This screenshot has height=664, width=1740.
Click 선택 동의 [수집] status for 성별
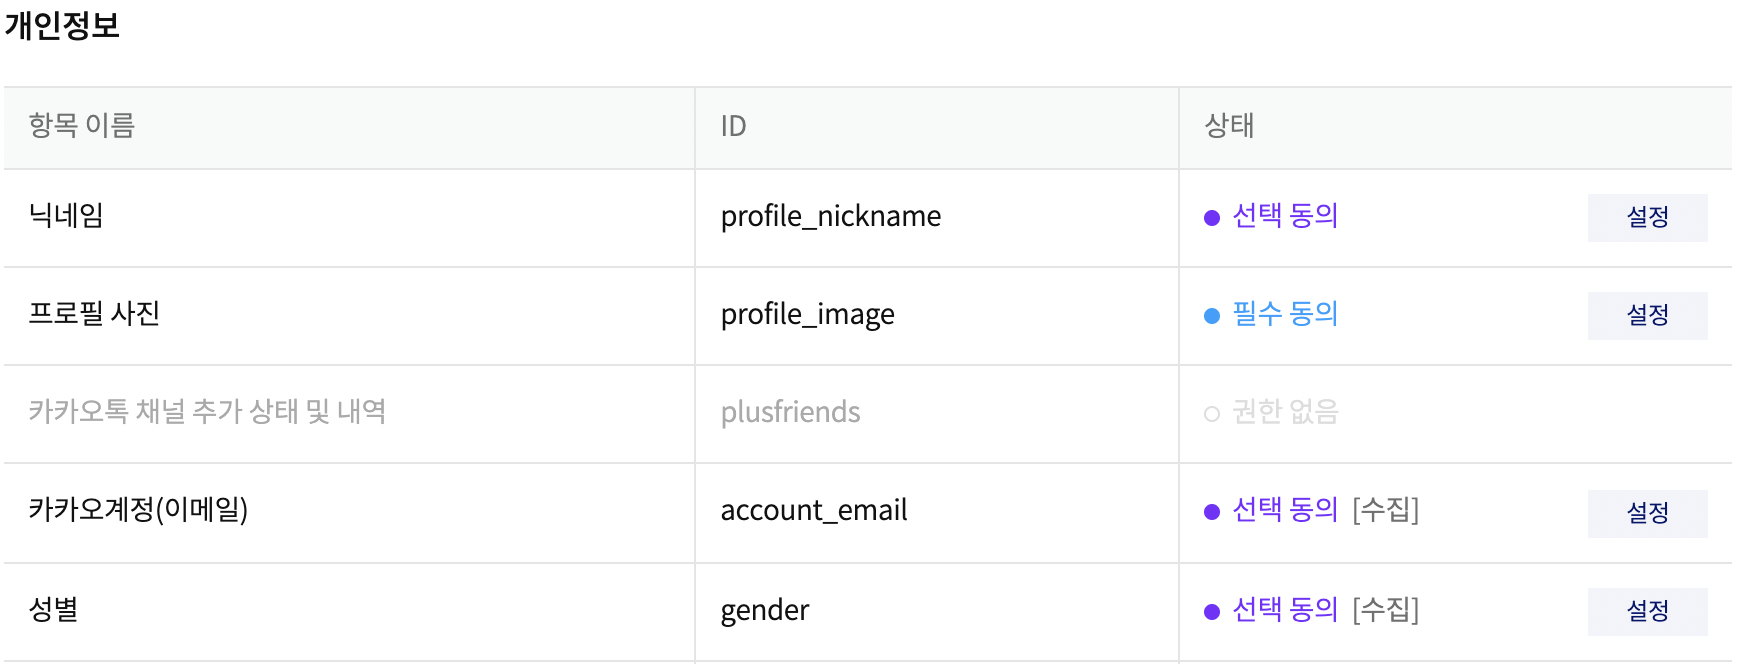(x=1326, y=609)
